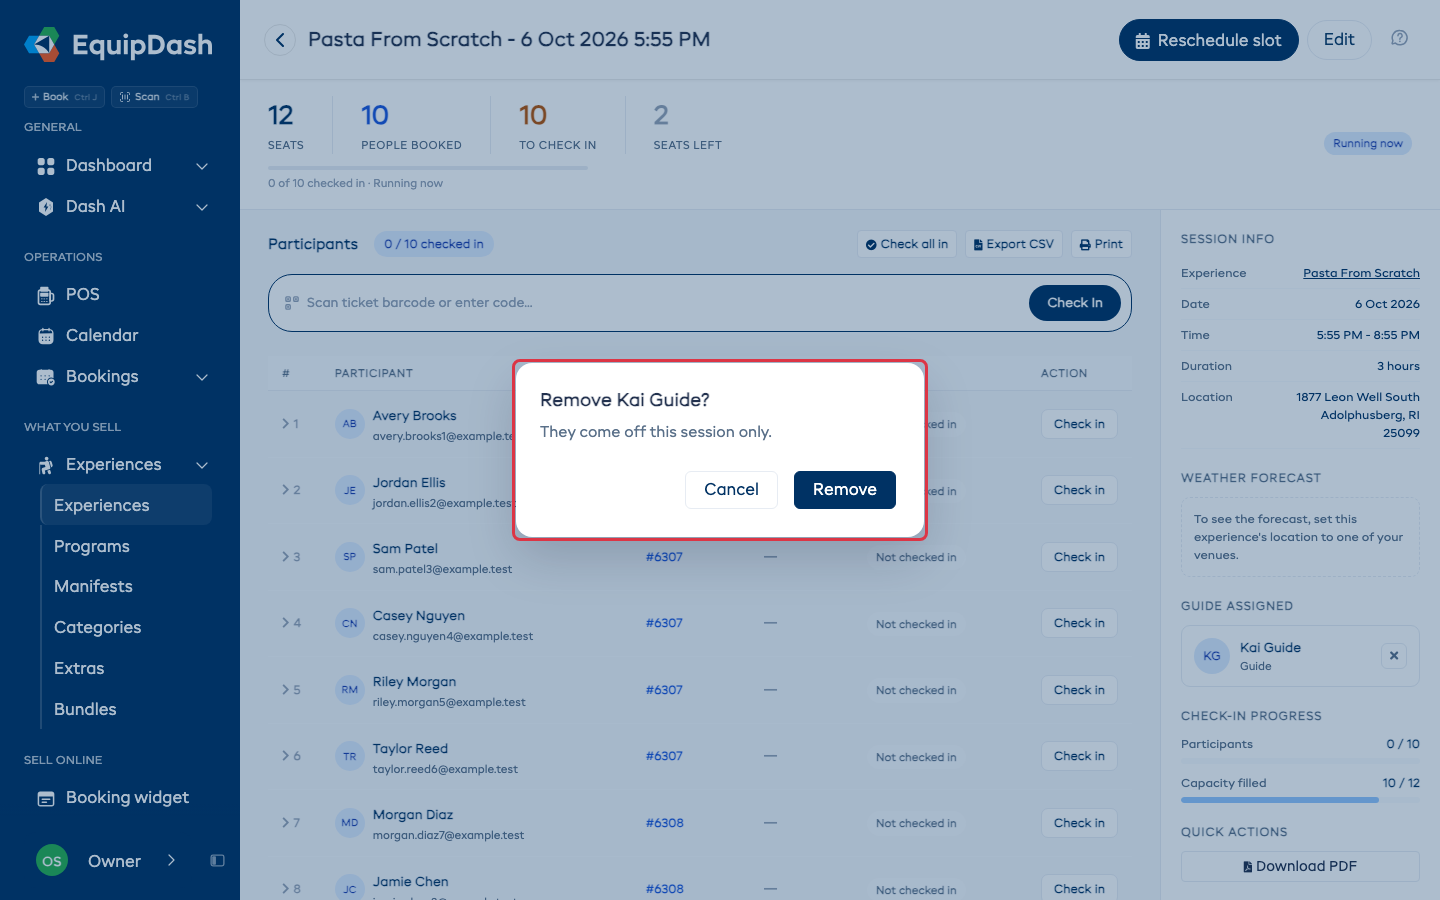Print the participant list
This screenshot has height=900, width=1440.
pyautogui.click(x=1101, y=244)
